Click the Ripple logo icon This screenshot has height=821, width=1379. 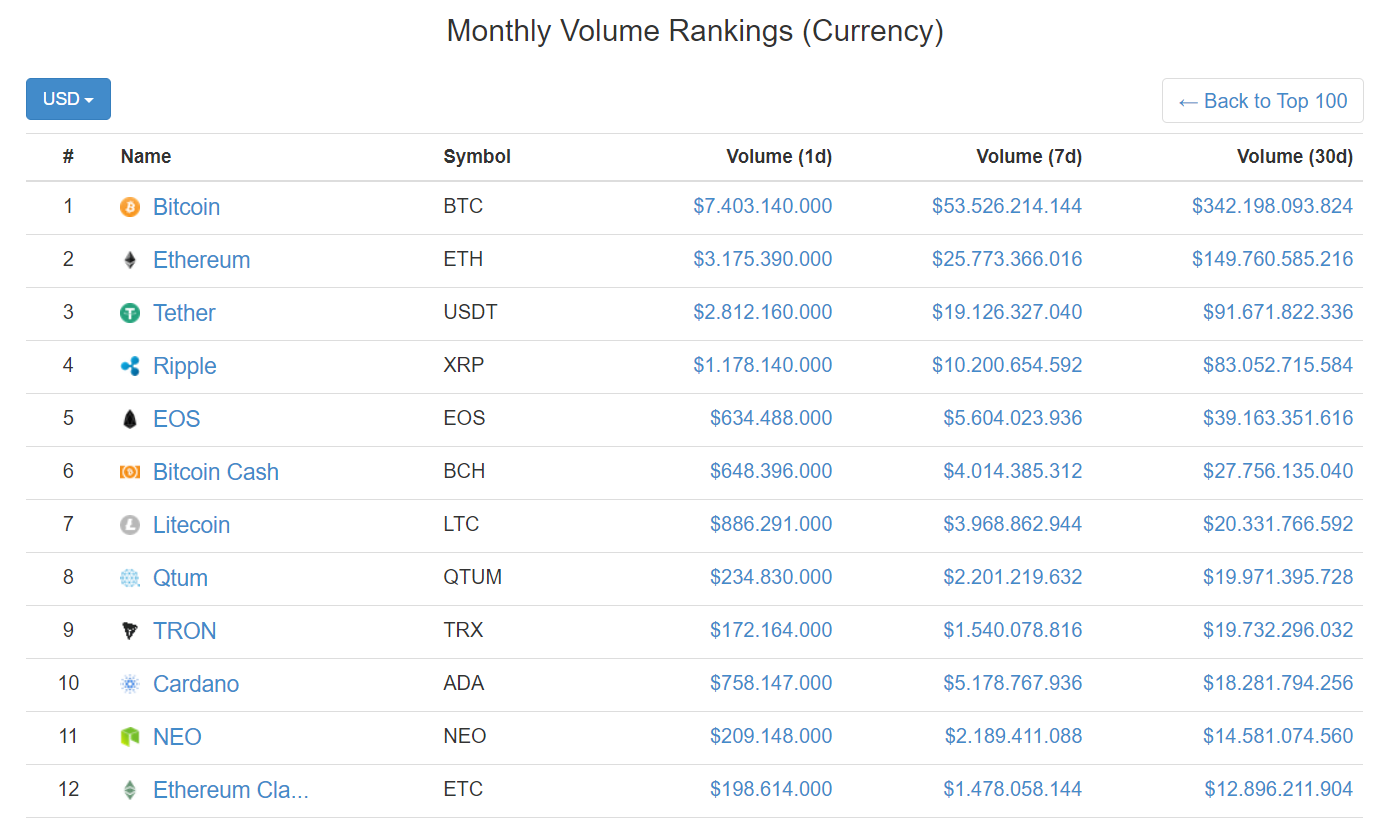coord(130,366)
